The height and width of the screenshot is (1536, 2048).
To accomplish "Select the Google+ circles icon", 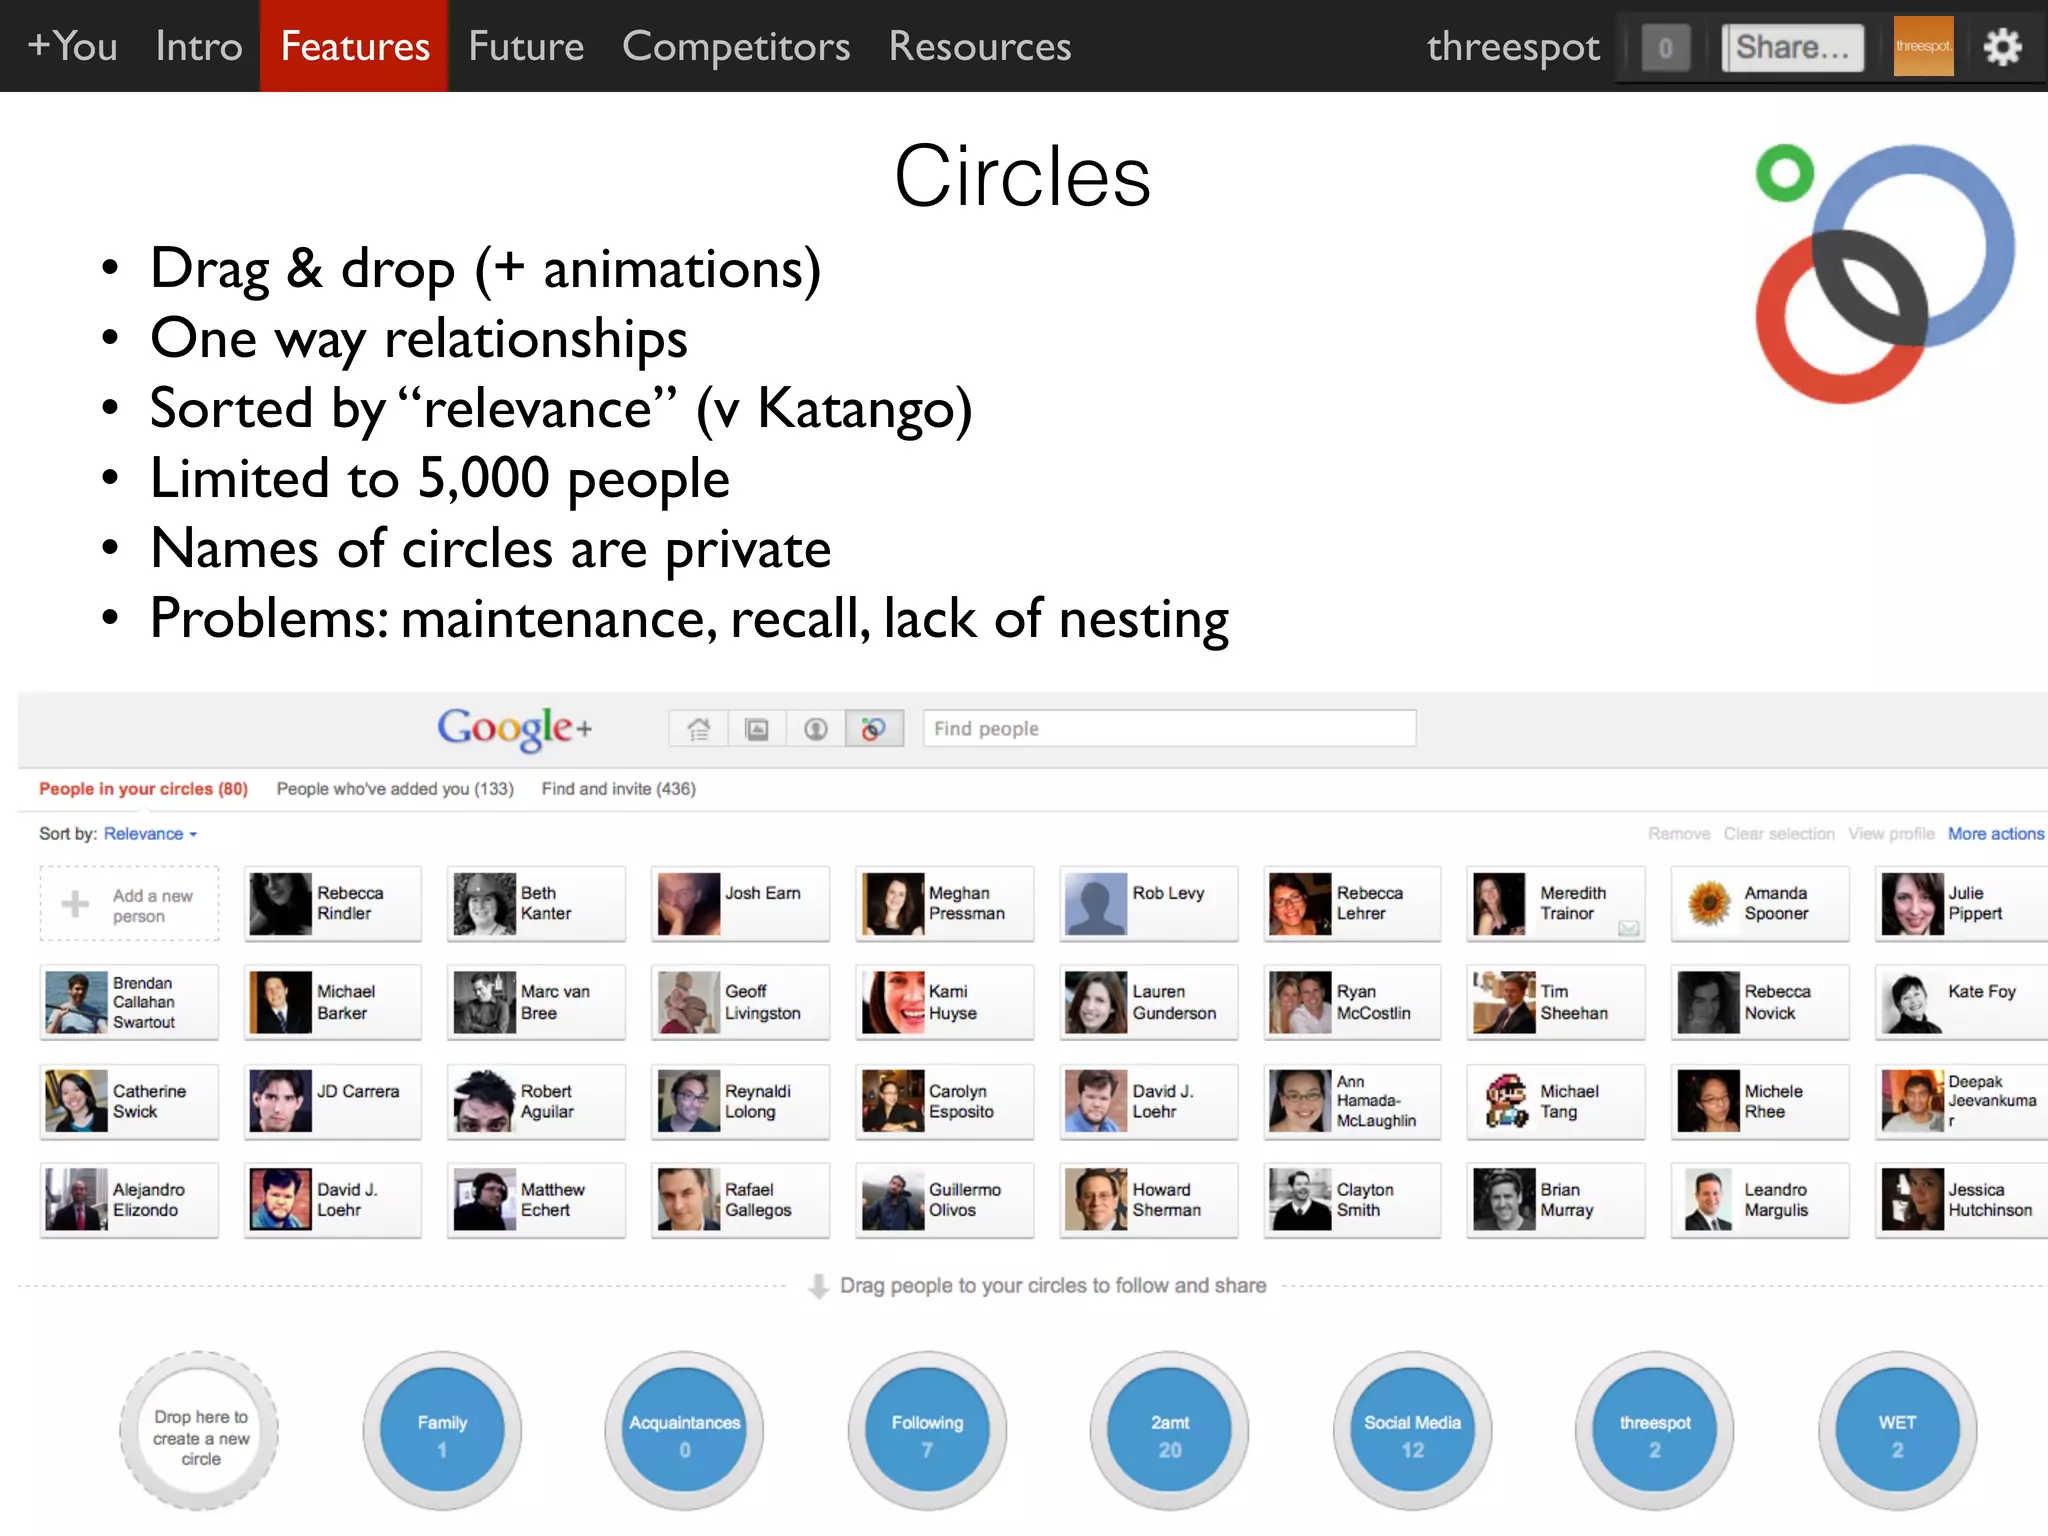I will click(x=874, y=729).
